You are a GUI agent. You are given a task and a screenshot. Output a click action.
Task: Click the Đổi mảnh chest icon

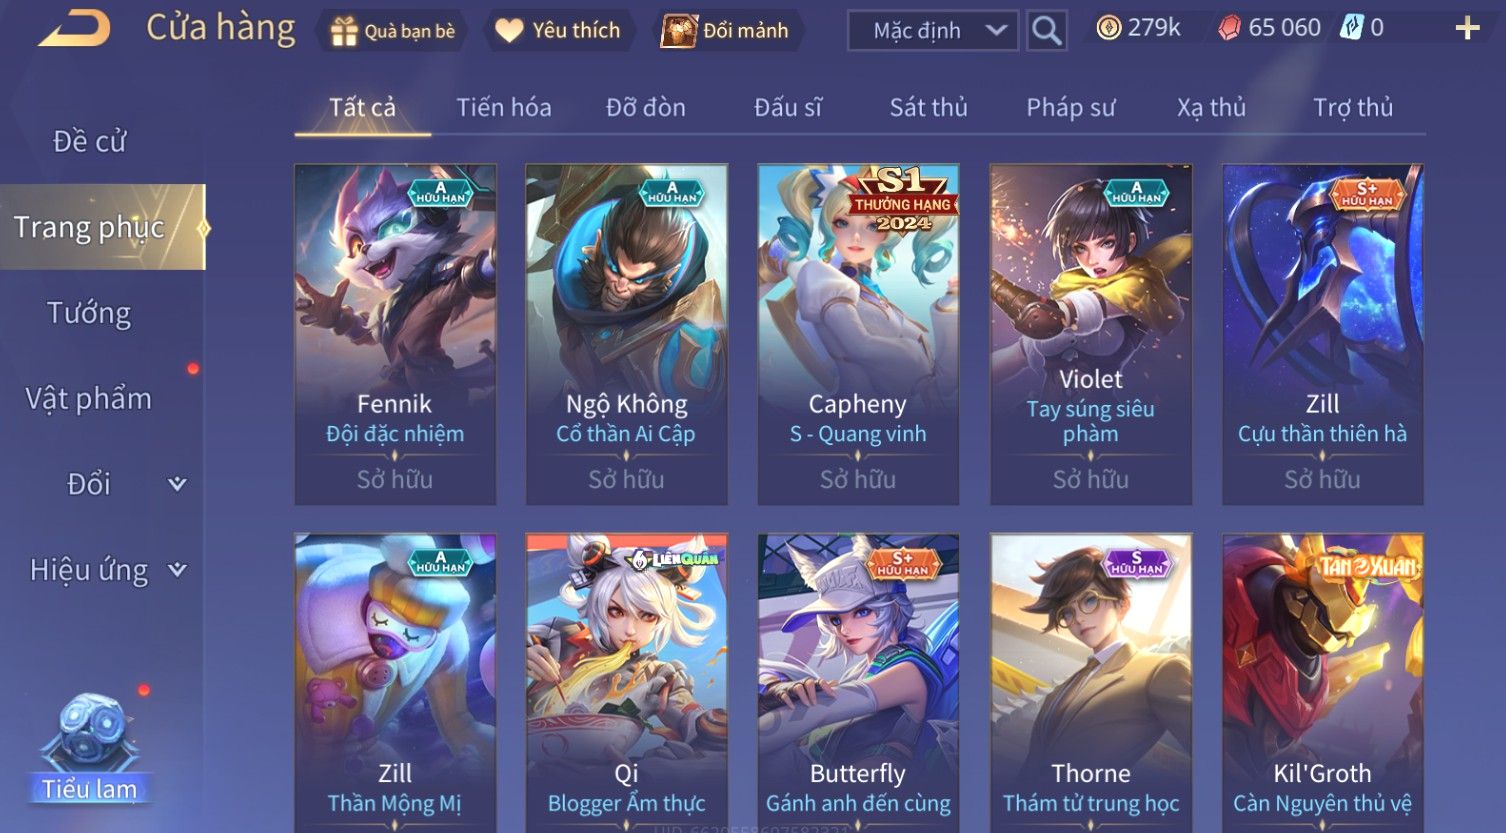point(679,31)
